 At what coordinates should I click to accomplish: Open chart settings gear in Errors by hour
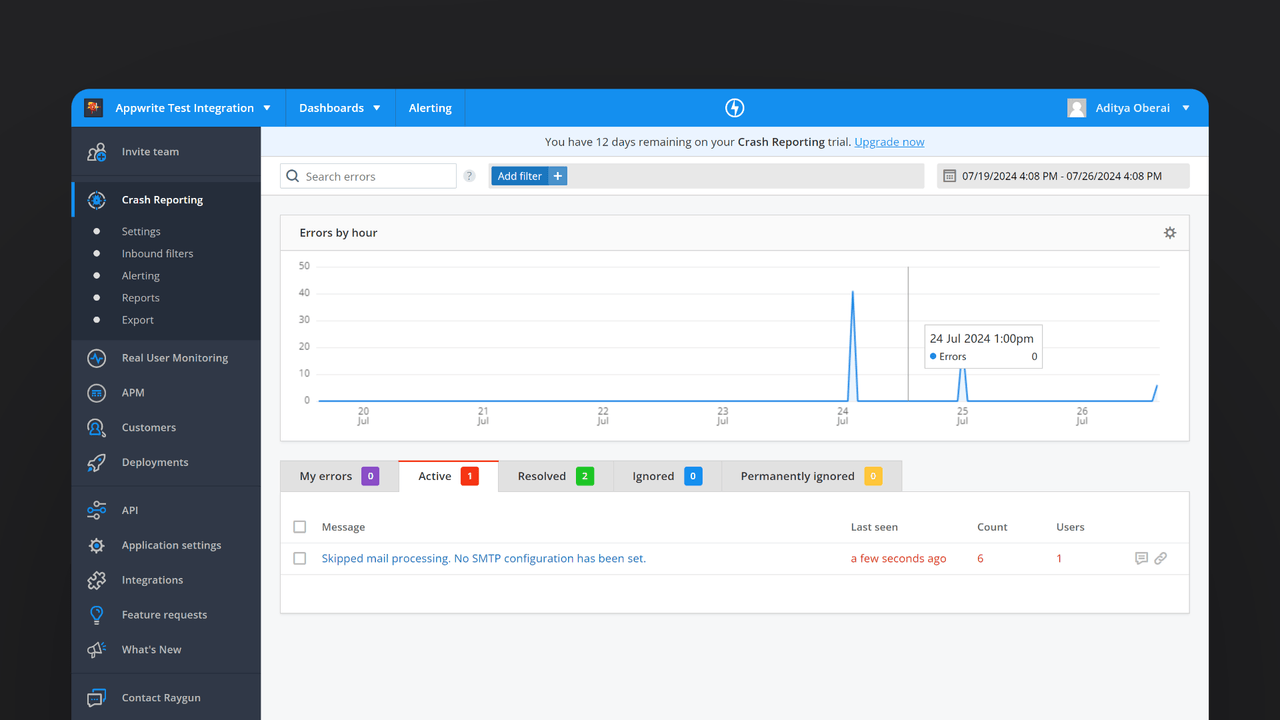coord(1170,233)
